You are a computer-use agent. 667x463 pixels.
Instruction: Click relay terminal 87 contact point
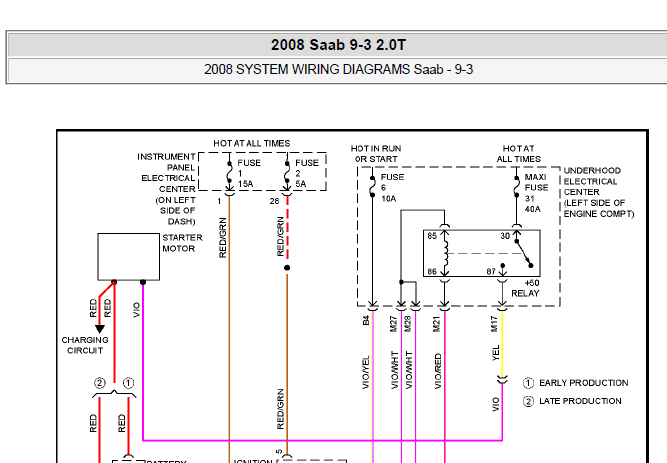tap(502, 266)
